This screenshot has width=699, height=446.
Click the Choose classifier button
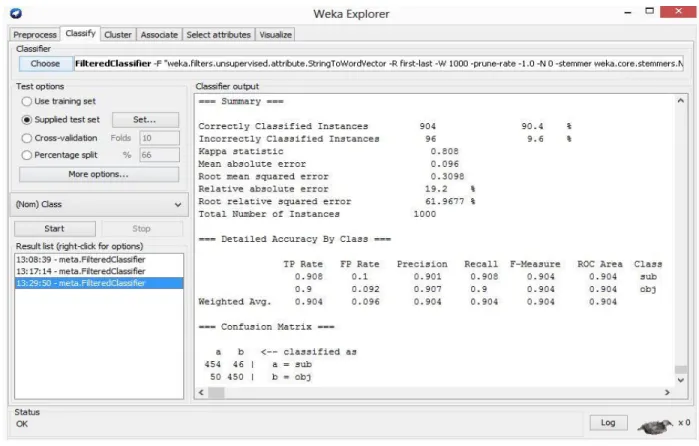(45, 64)
